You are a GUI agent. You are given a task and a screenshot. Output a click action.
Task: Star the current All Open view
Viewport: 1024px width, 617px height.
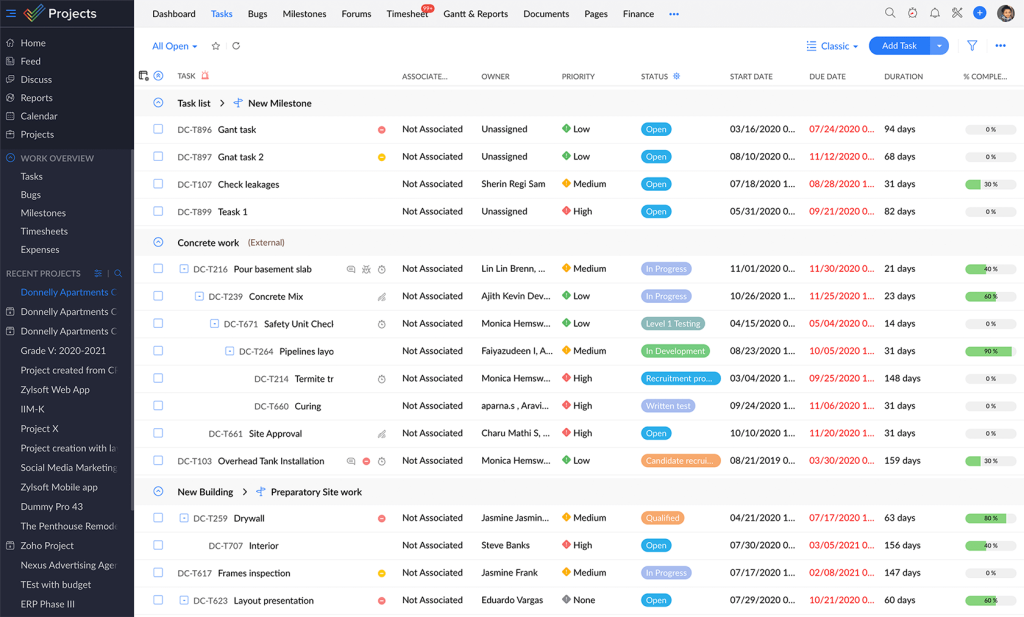(x=215, y=46)
